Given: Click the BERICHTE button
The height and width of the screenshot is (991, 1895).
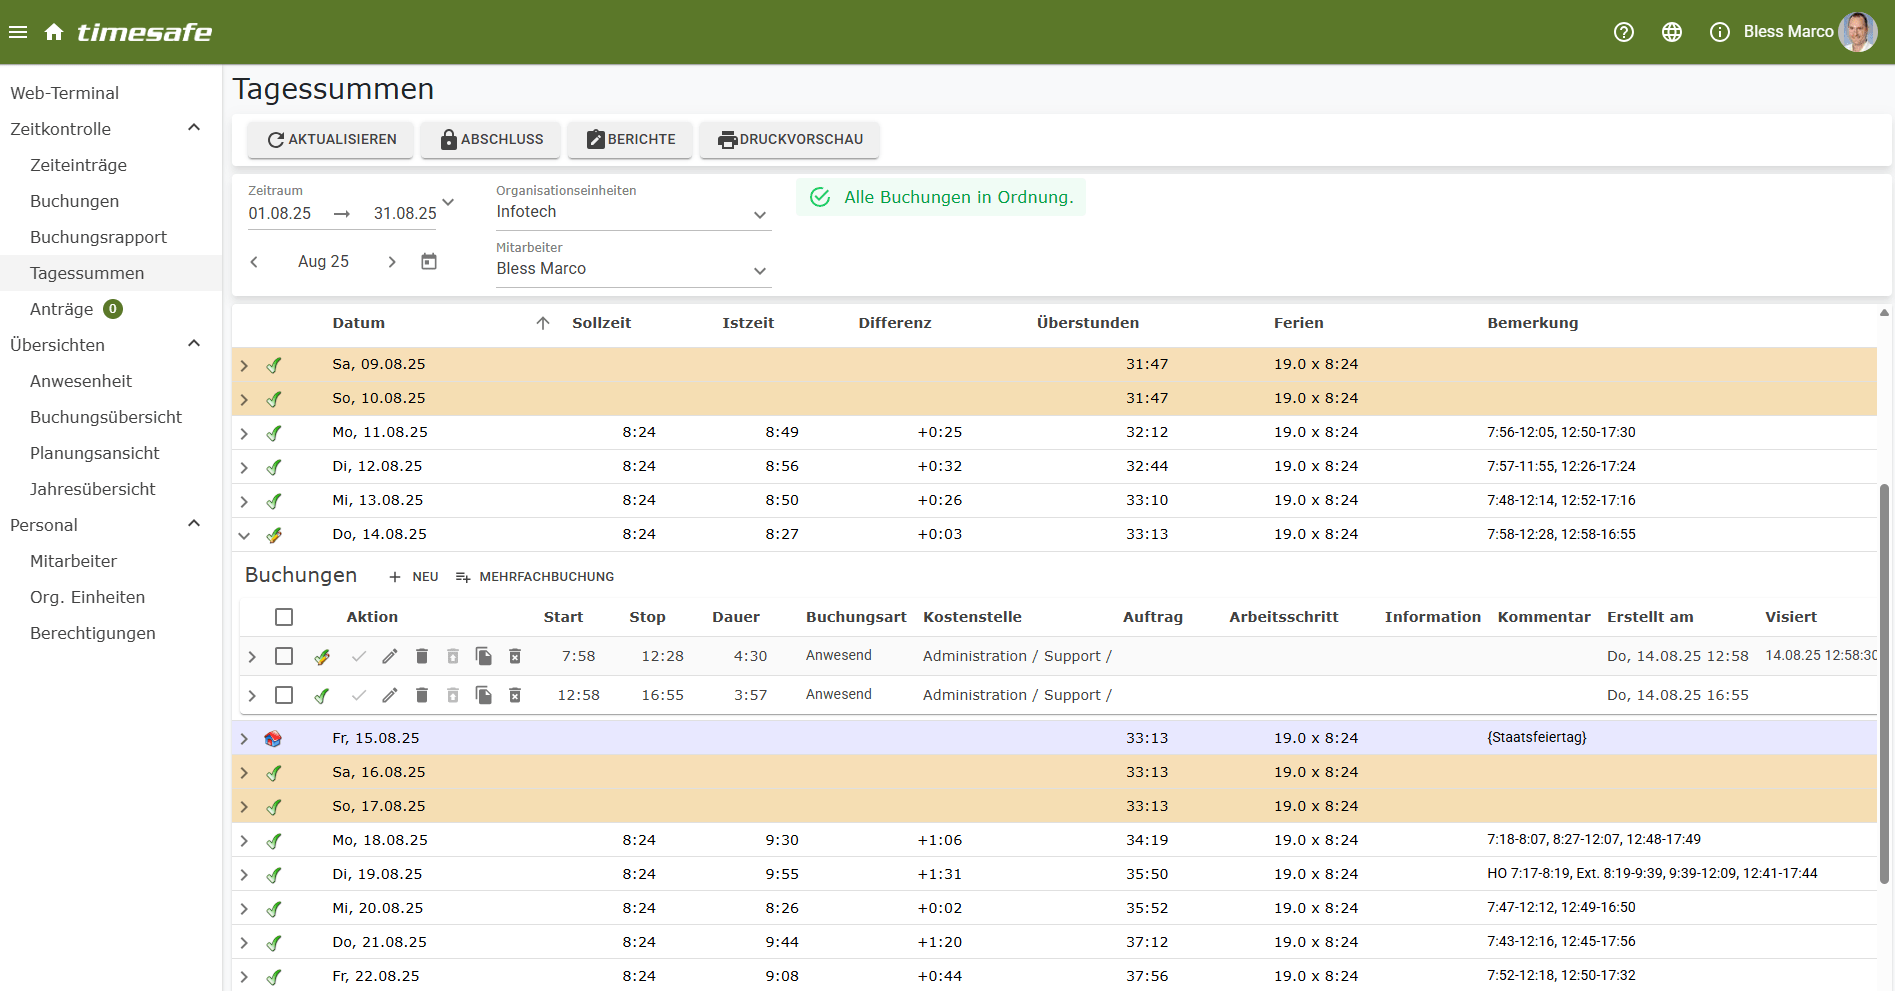Looking at the screenshot, I should coord(630,140).
